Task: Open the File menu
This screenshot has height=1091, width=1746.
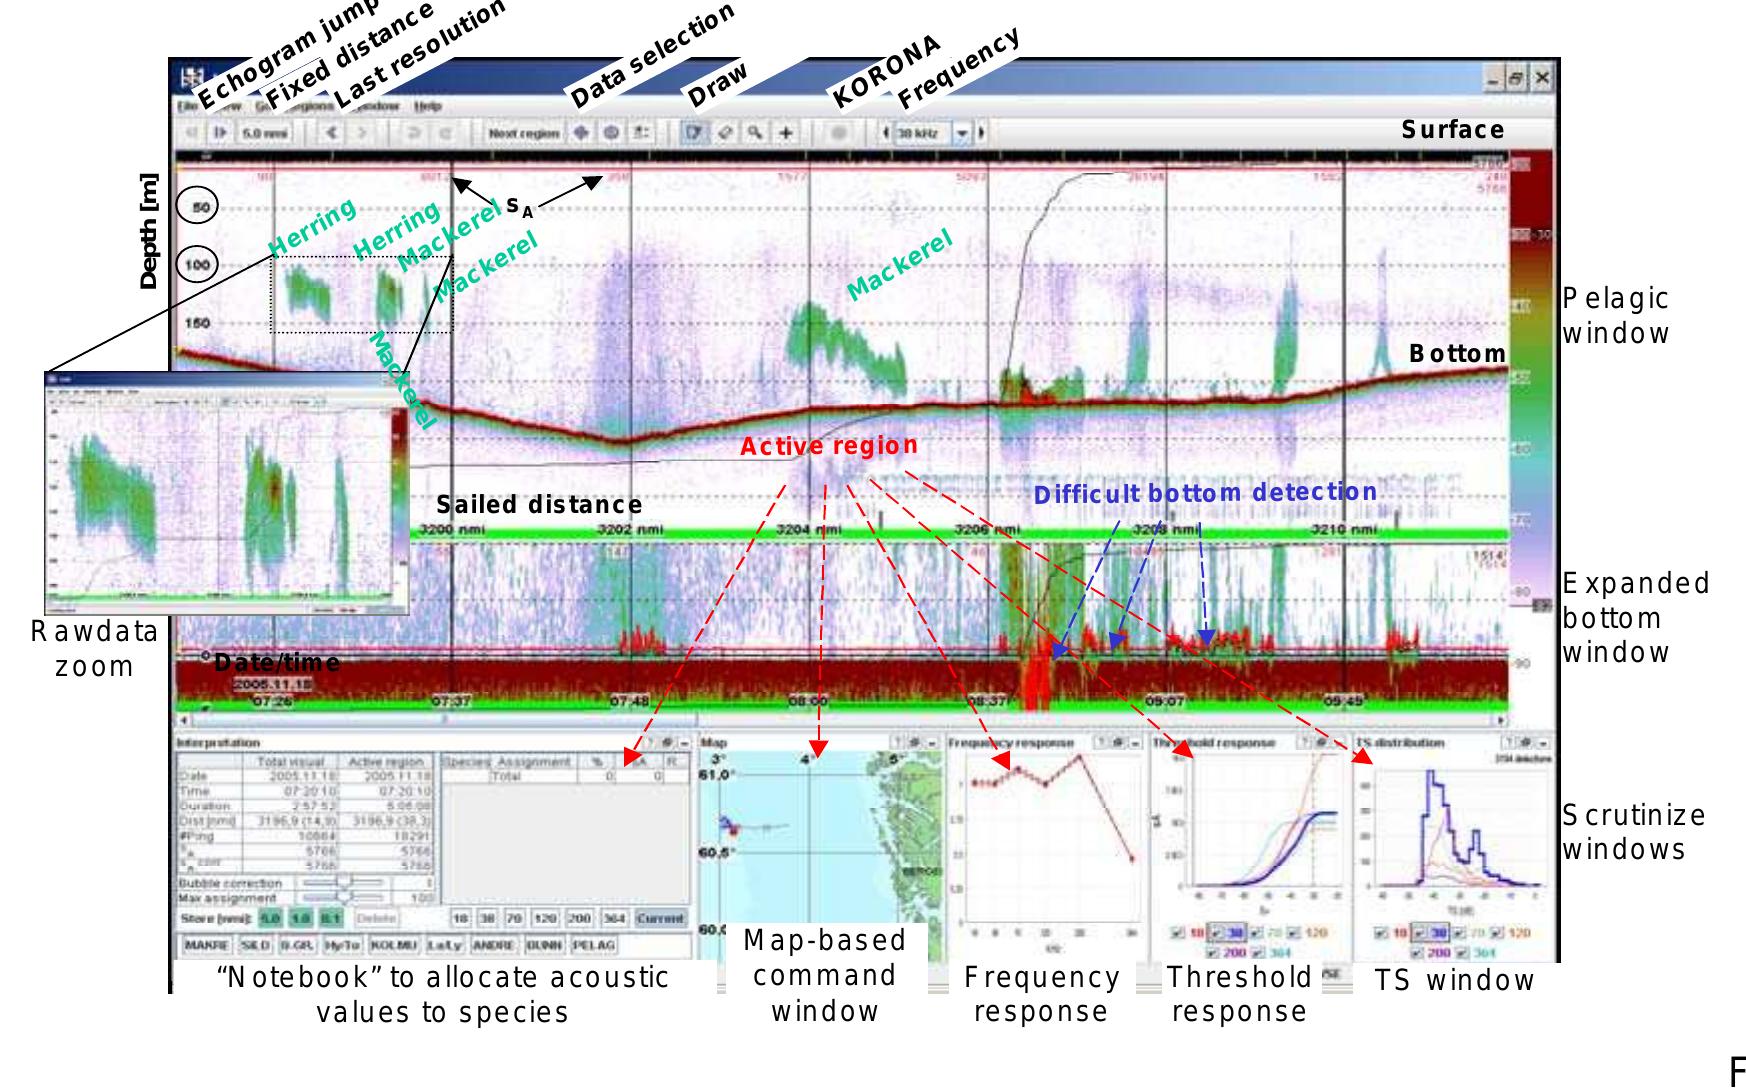Action: [186, 106]
